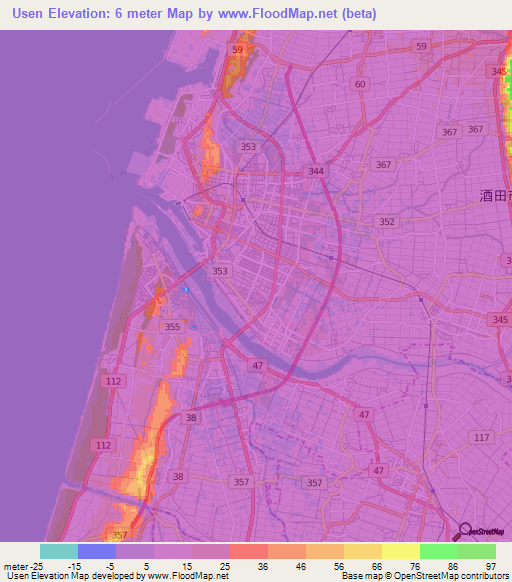Select the route 355 road shield
512x582 pixels.
tap(172, 327)
